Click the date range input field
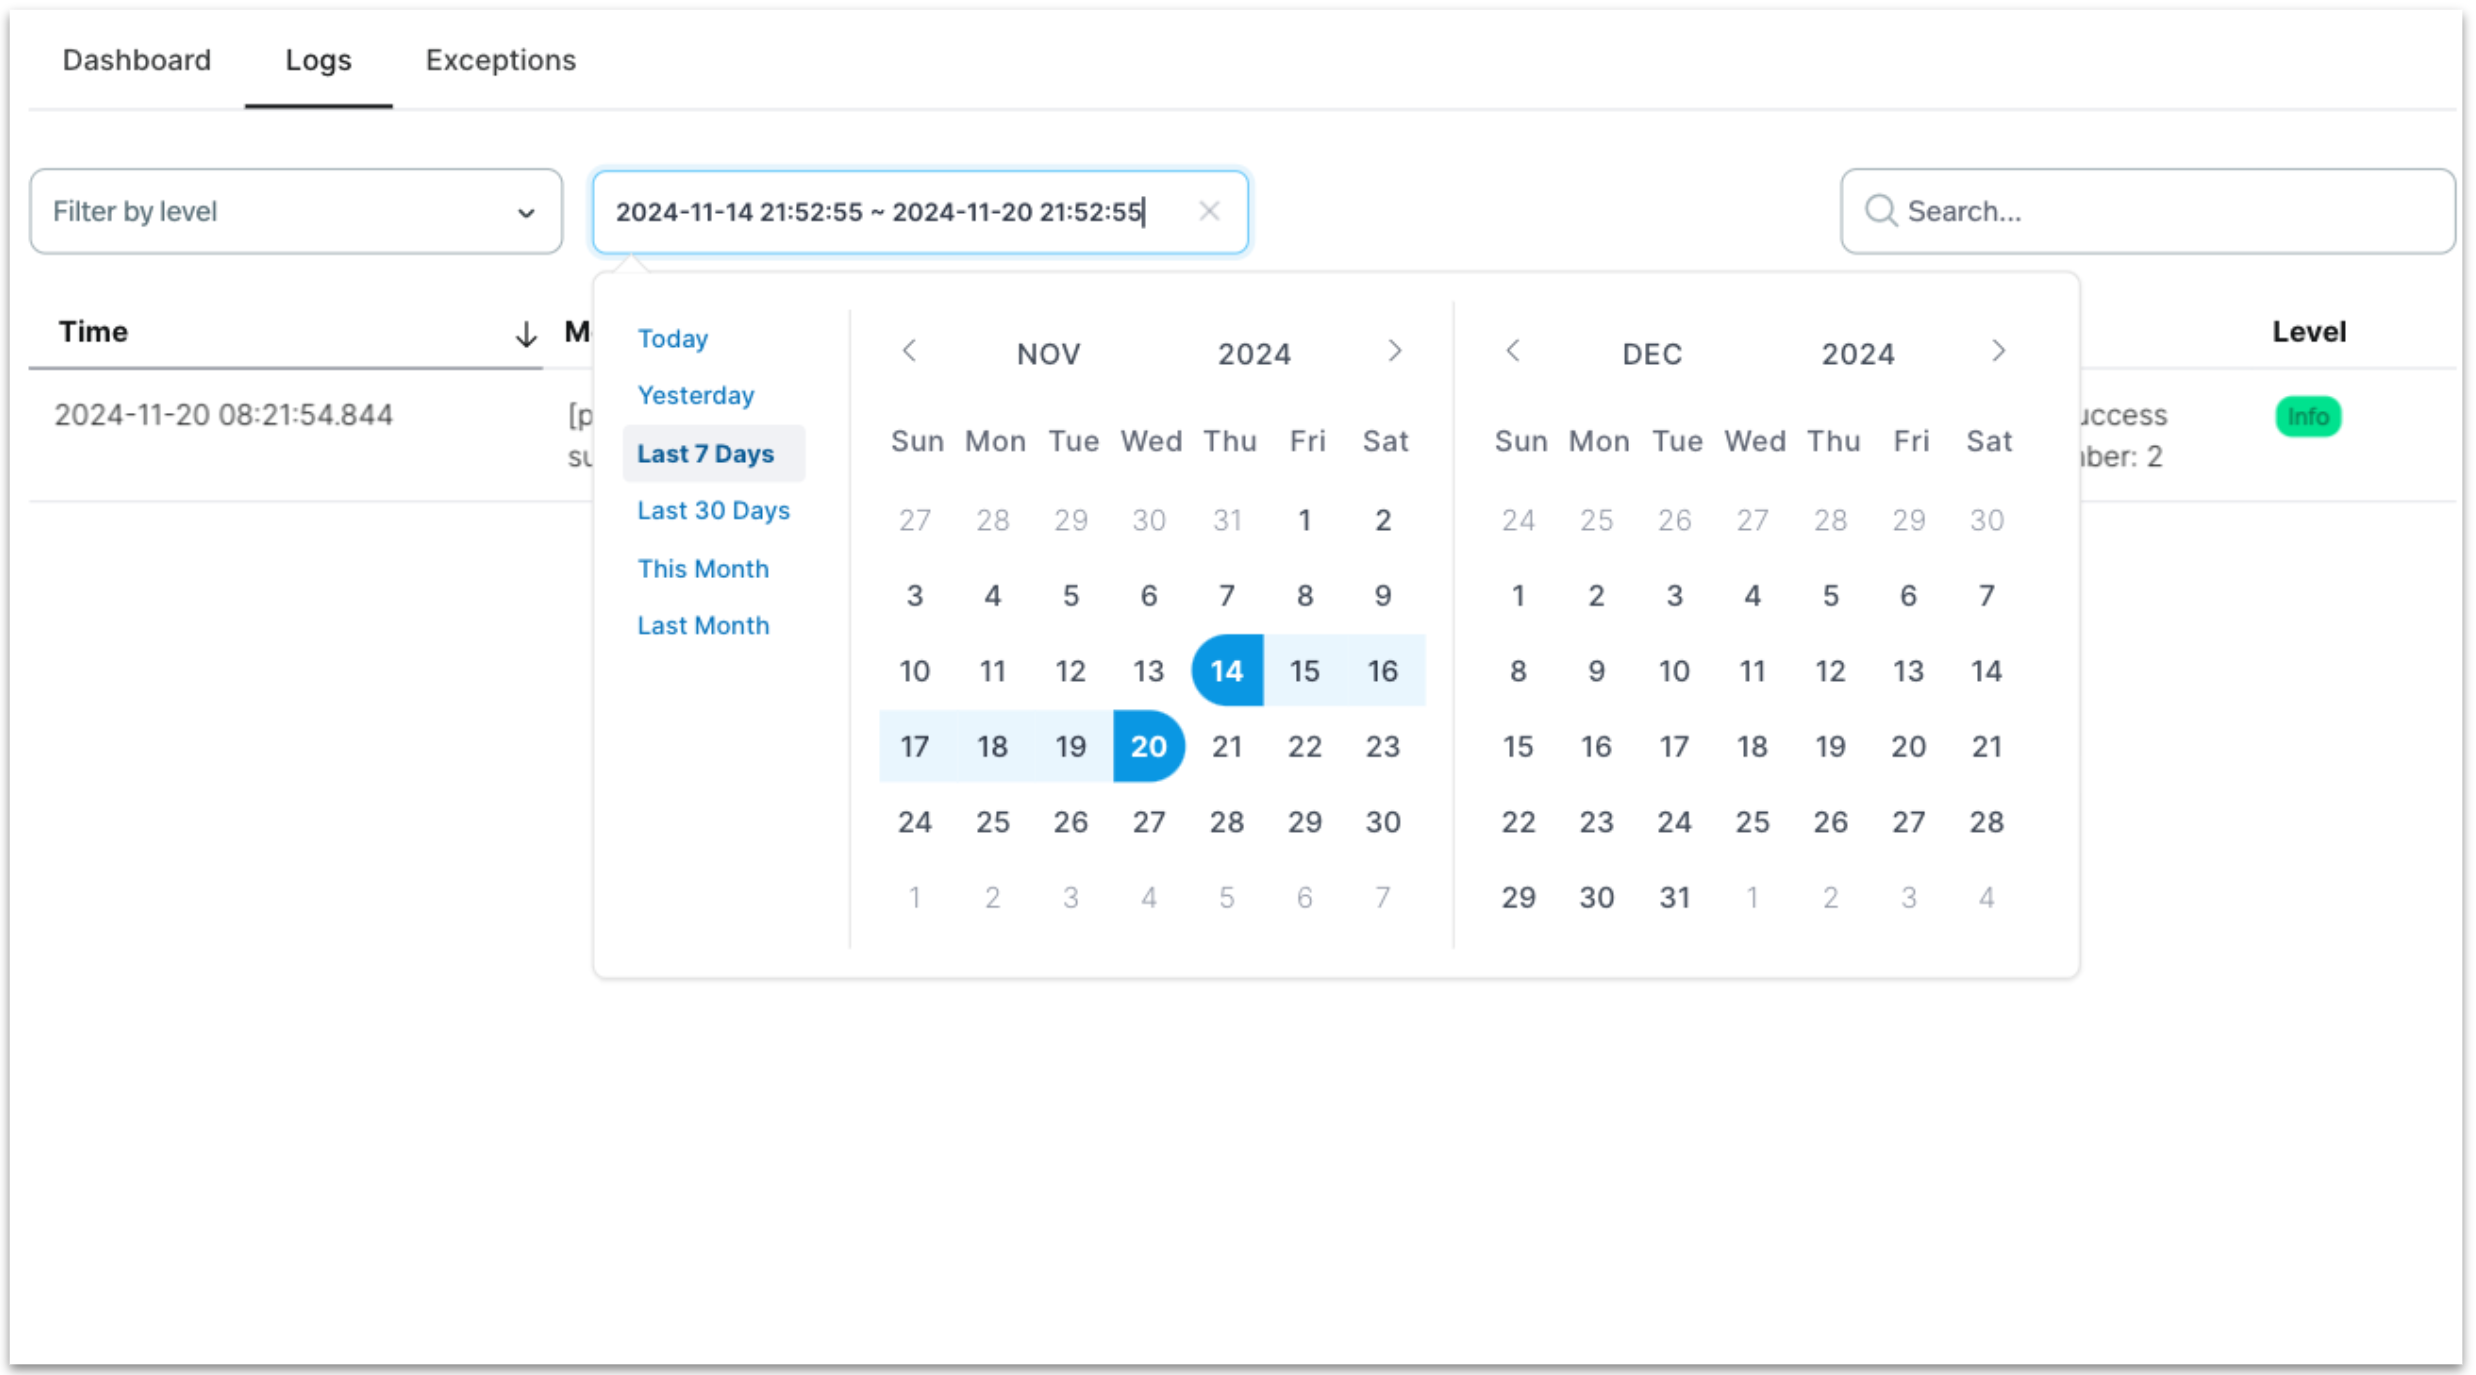Screen dimensions: 2476x1375 [880, 211]
